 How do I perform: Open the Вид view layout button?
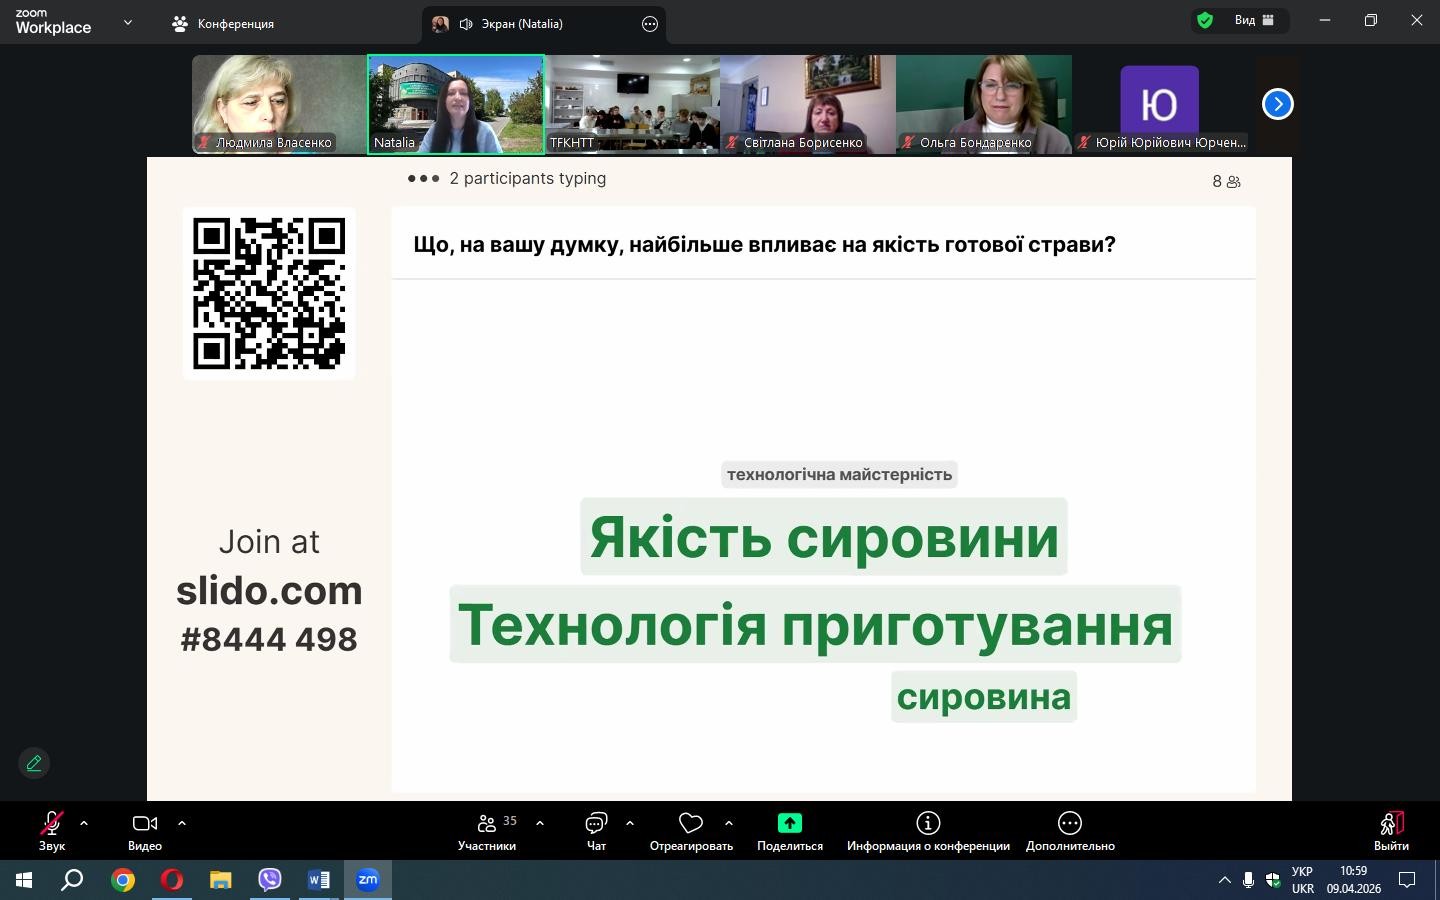pyautogui.click(x=1254, y=20)
